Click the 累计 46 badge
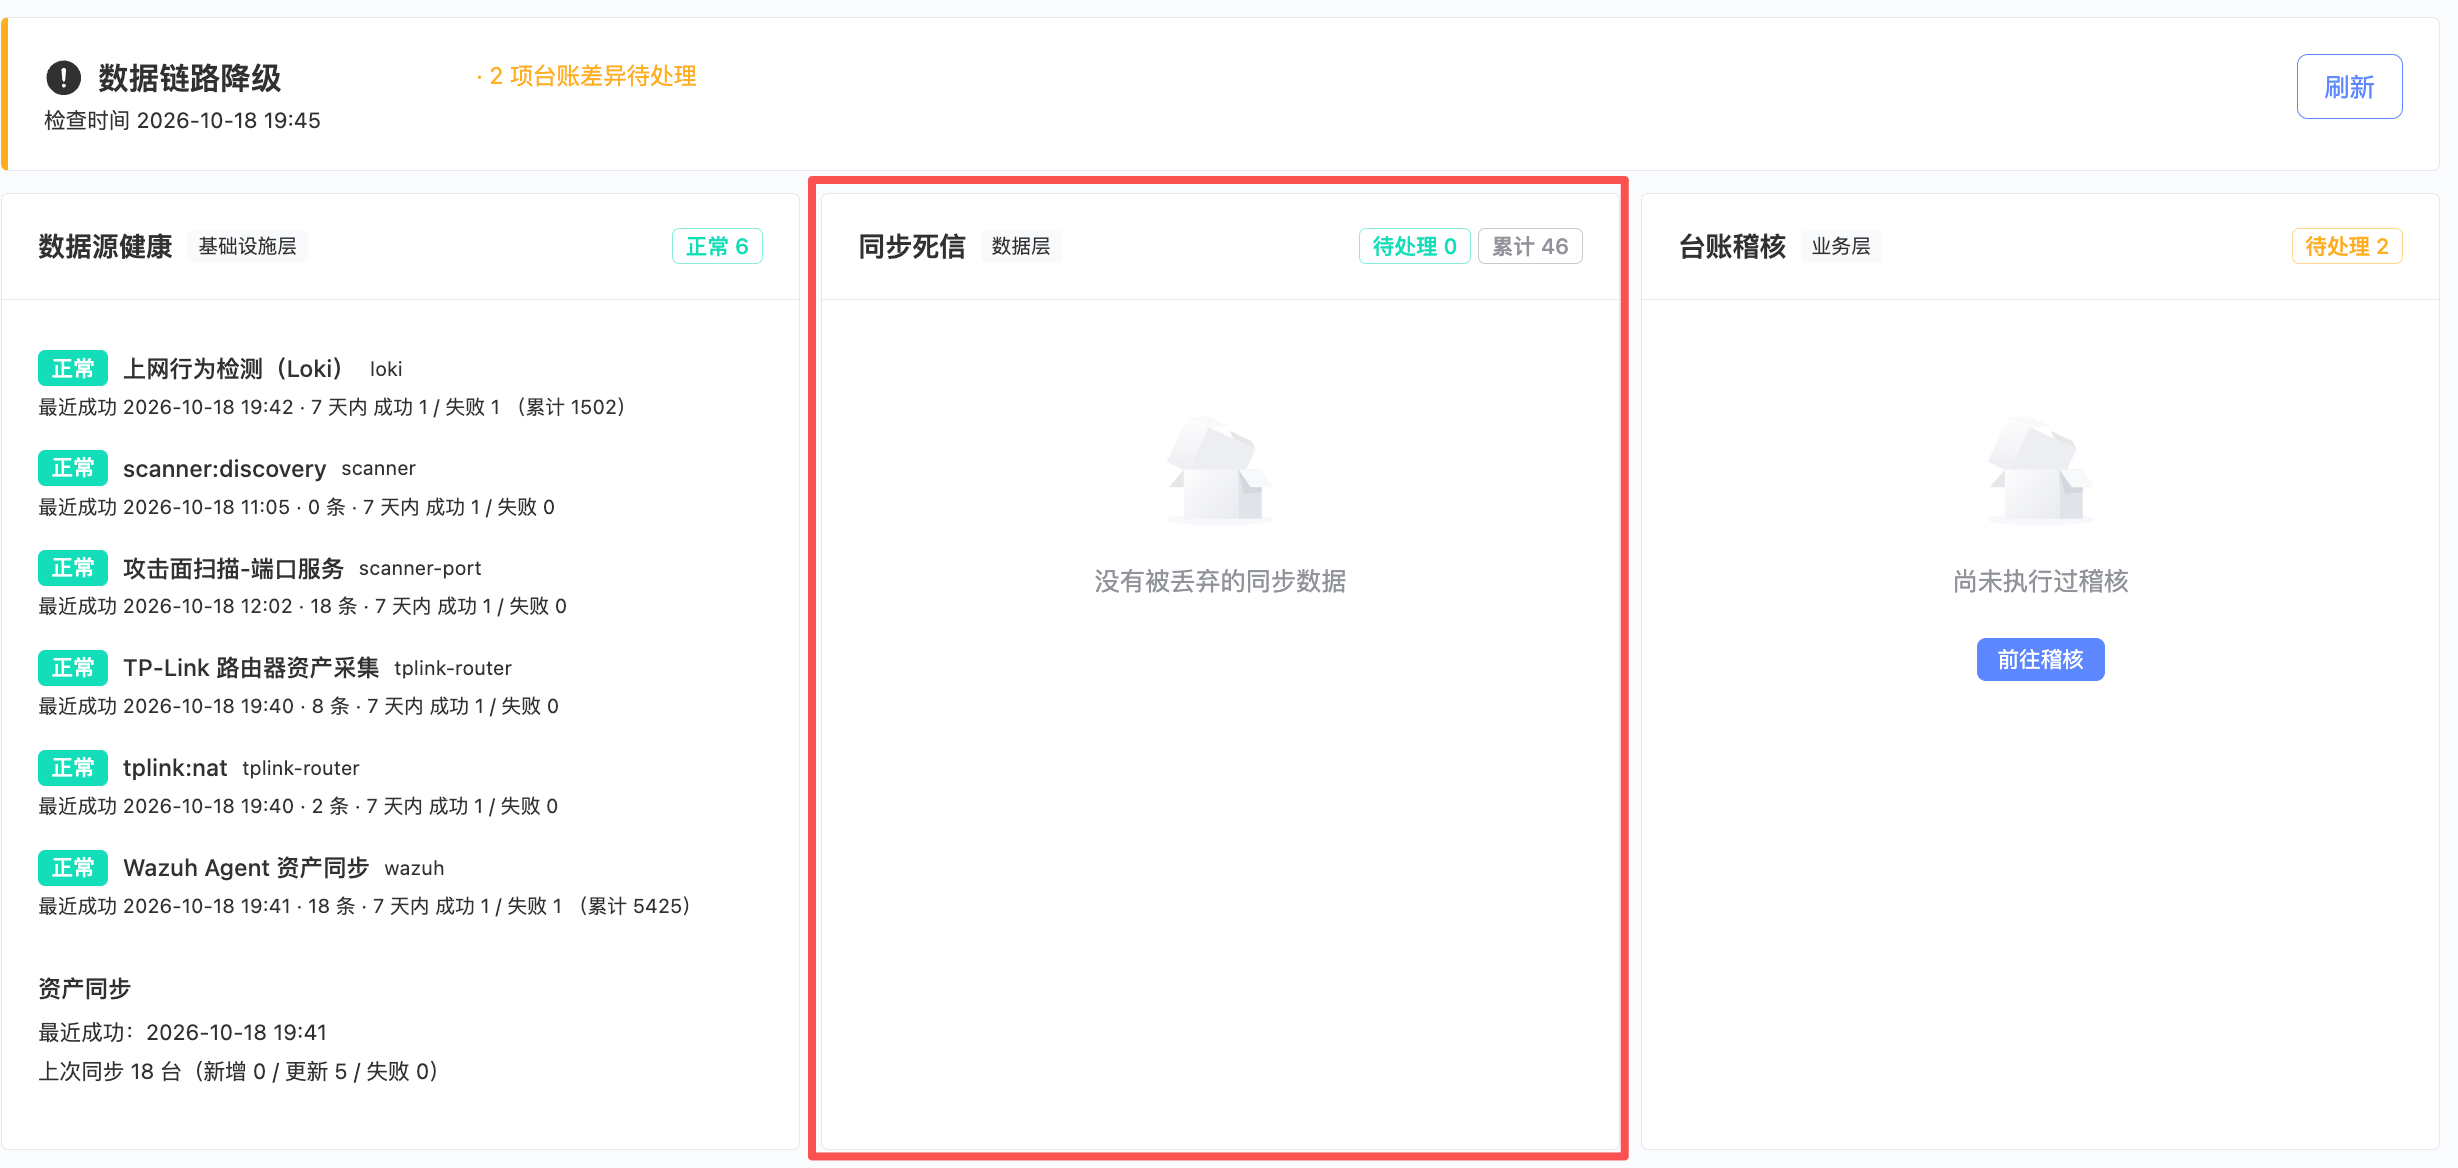 click(x=1530, y=246)
